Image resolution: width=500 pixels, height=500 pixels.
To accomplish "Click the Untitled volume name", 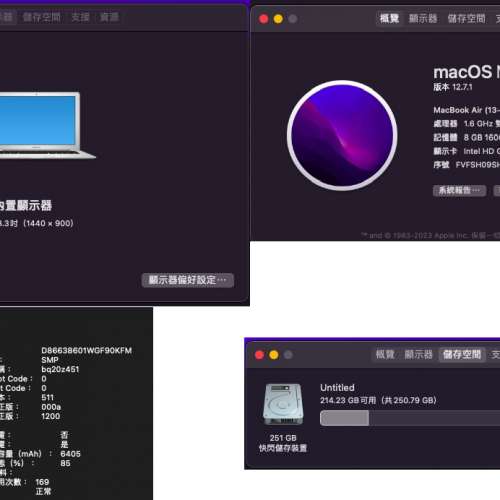I will click(x=337, y=388).
